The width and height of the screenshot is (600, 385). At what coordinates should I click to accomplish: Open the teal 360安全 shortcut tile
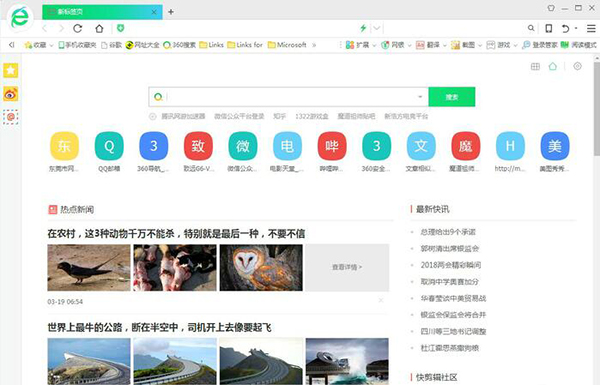(377, 146)
